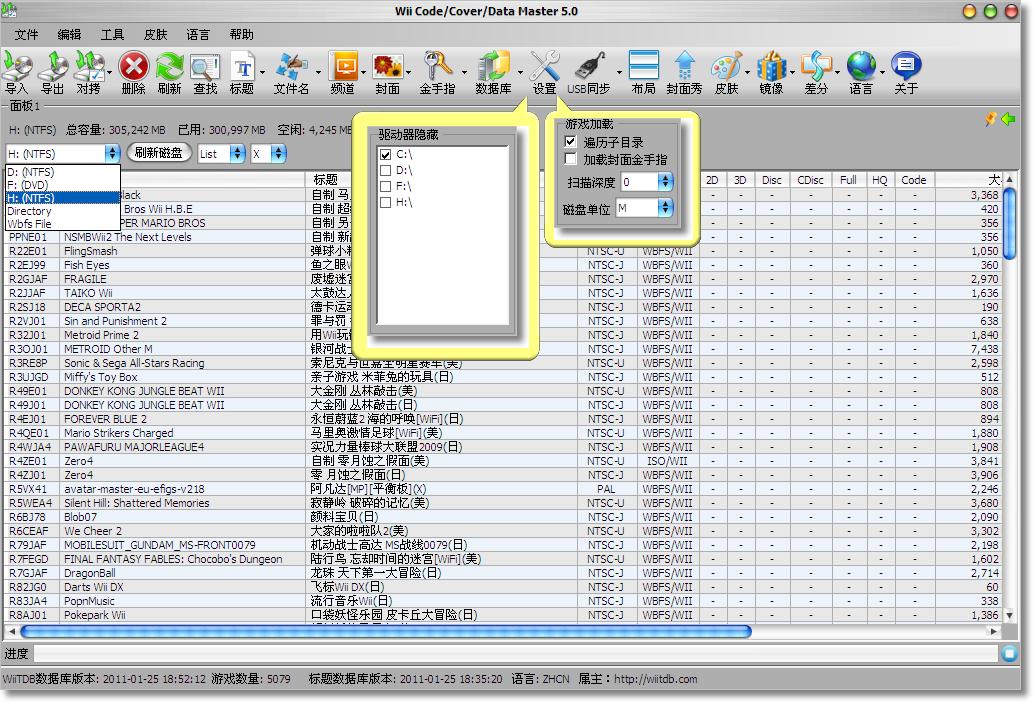Open the 文件 menu
This screenshot has height=702, width=1033.
26,34
